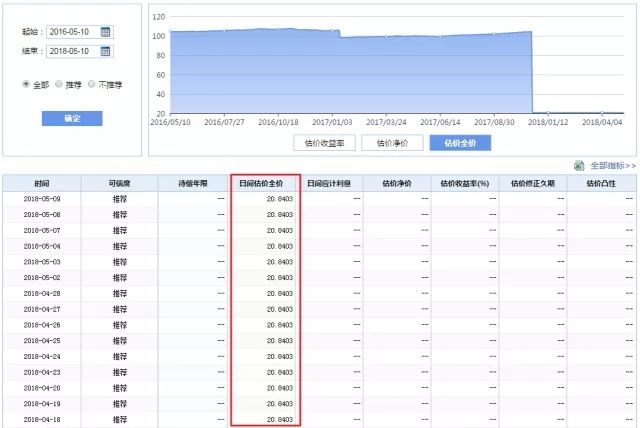
Task: Select the 不推荐 radio button
Action: point(91,84)
